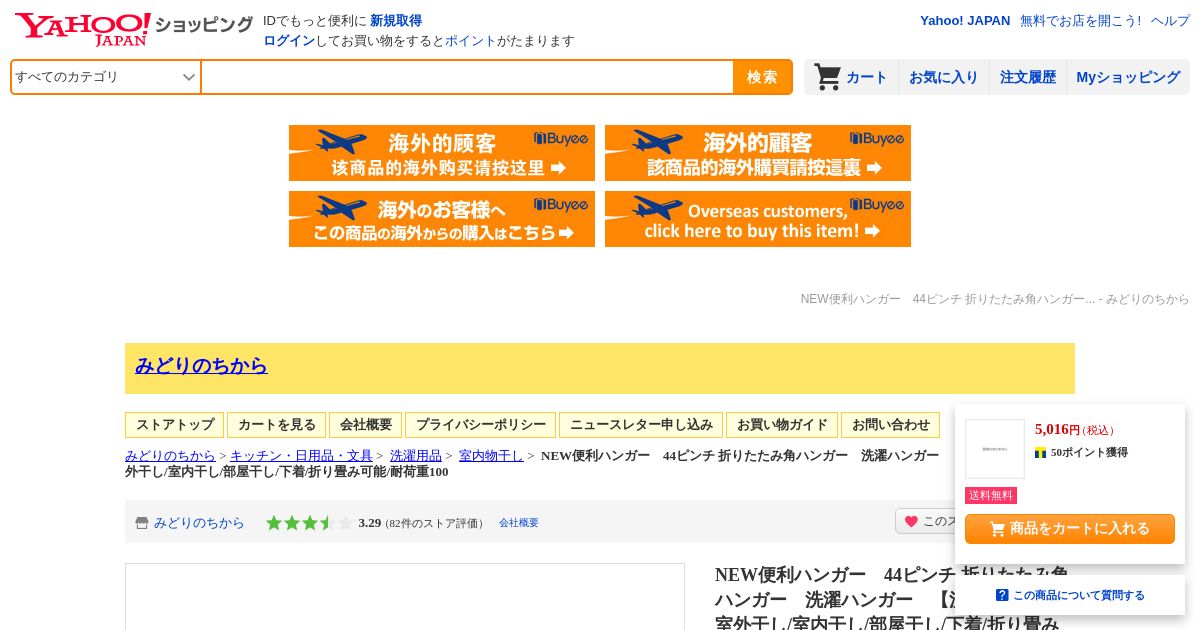This screenshot has height=630, width=1200.
Task: Click the simplified Chinese Buyee banner
Action: click(442, 153)
